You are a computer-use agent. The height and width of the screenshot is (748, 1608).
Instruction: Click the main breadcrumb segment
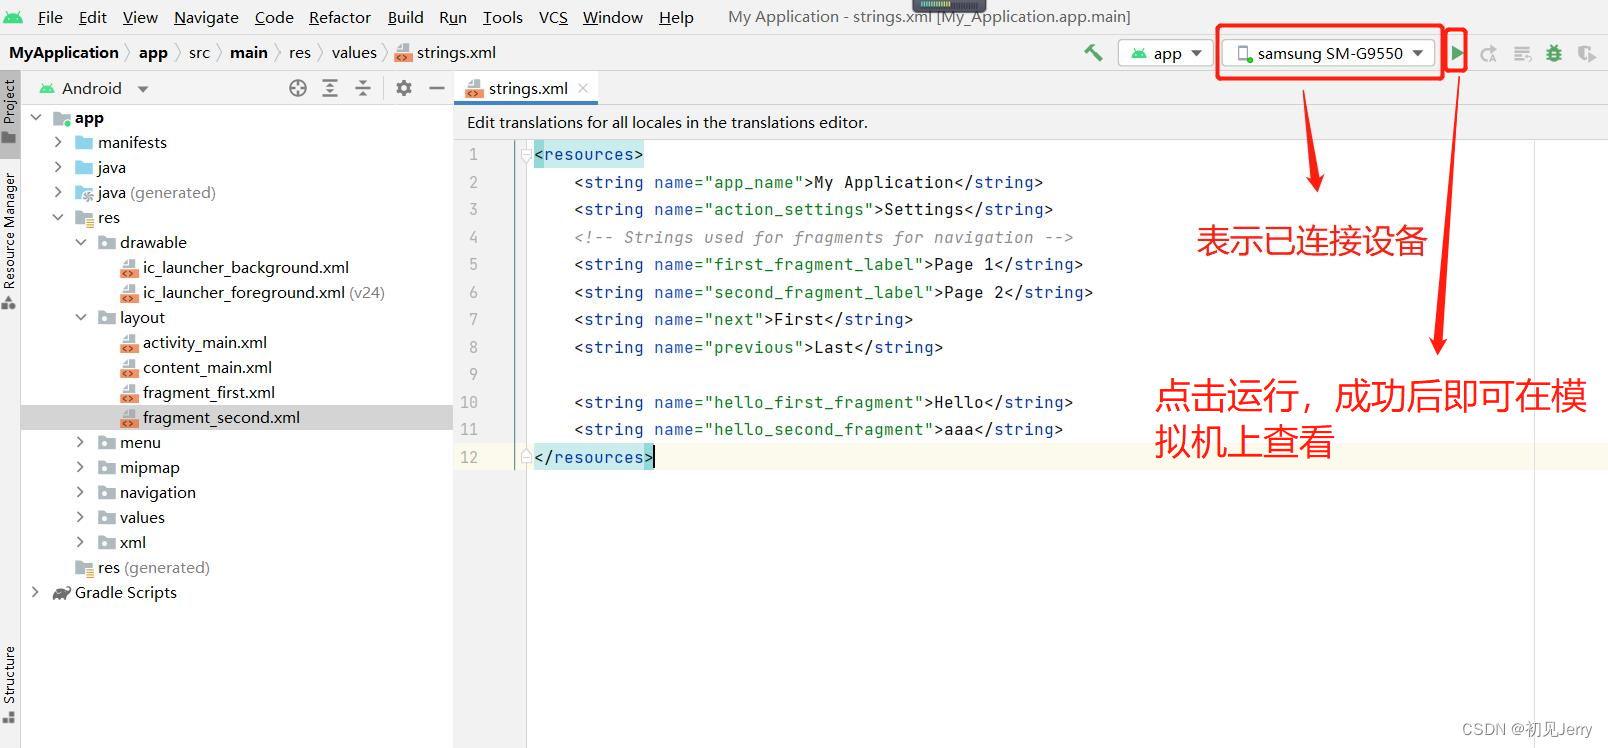click(249, 52)
